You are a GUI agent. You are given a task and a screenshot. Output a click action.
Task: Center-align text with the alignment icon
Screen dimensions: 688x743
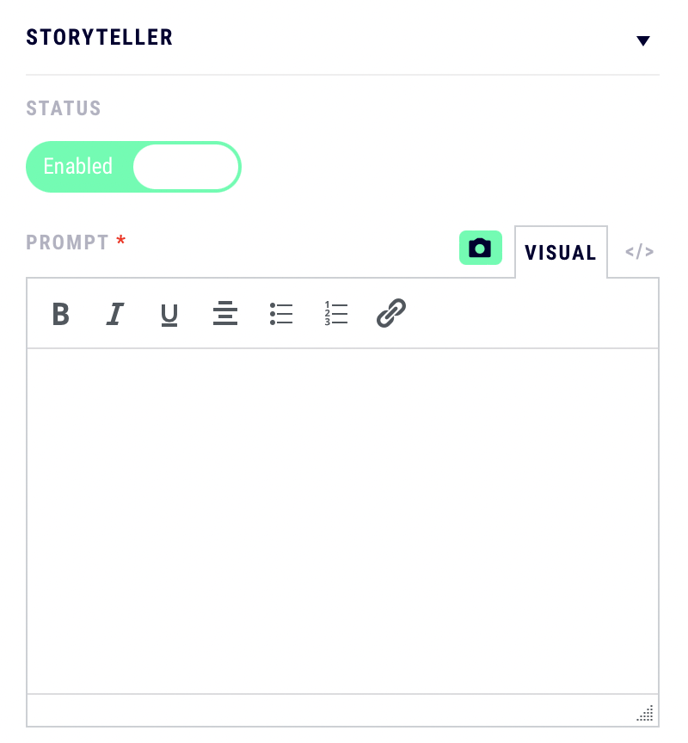(225, 314)
